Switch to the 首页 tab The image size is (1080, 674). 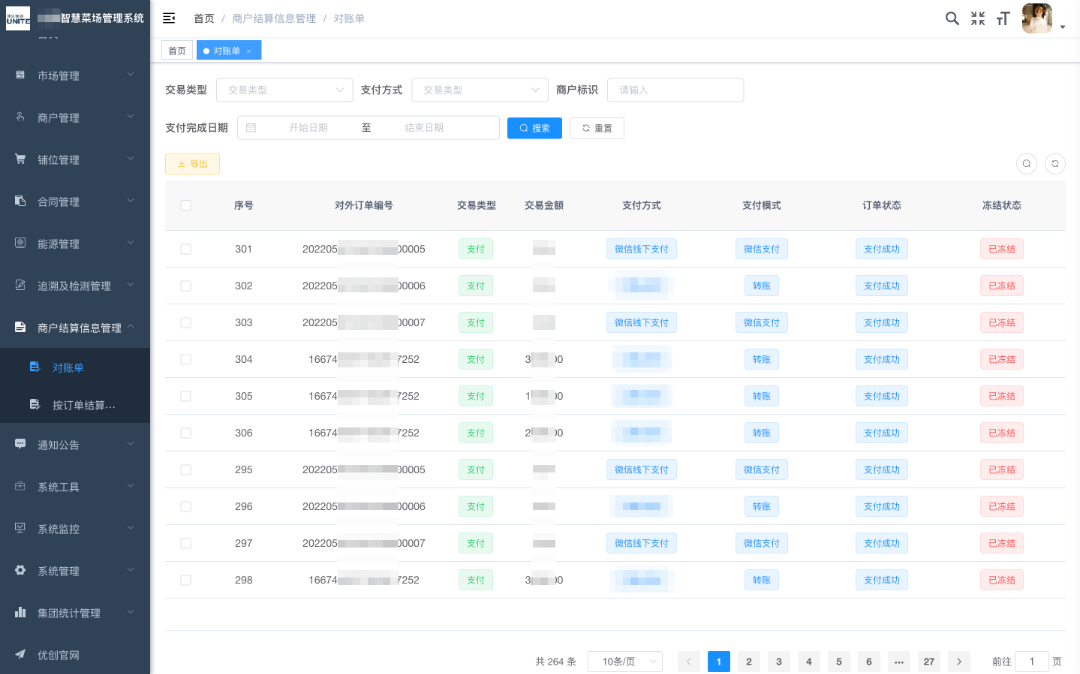(x=176, y=51)
